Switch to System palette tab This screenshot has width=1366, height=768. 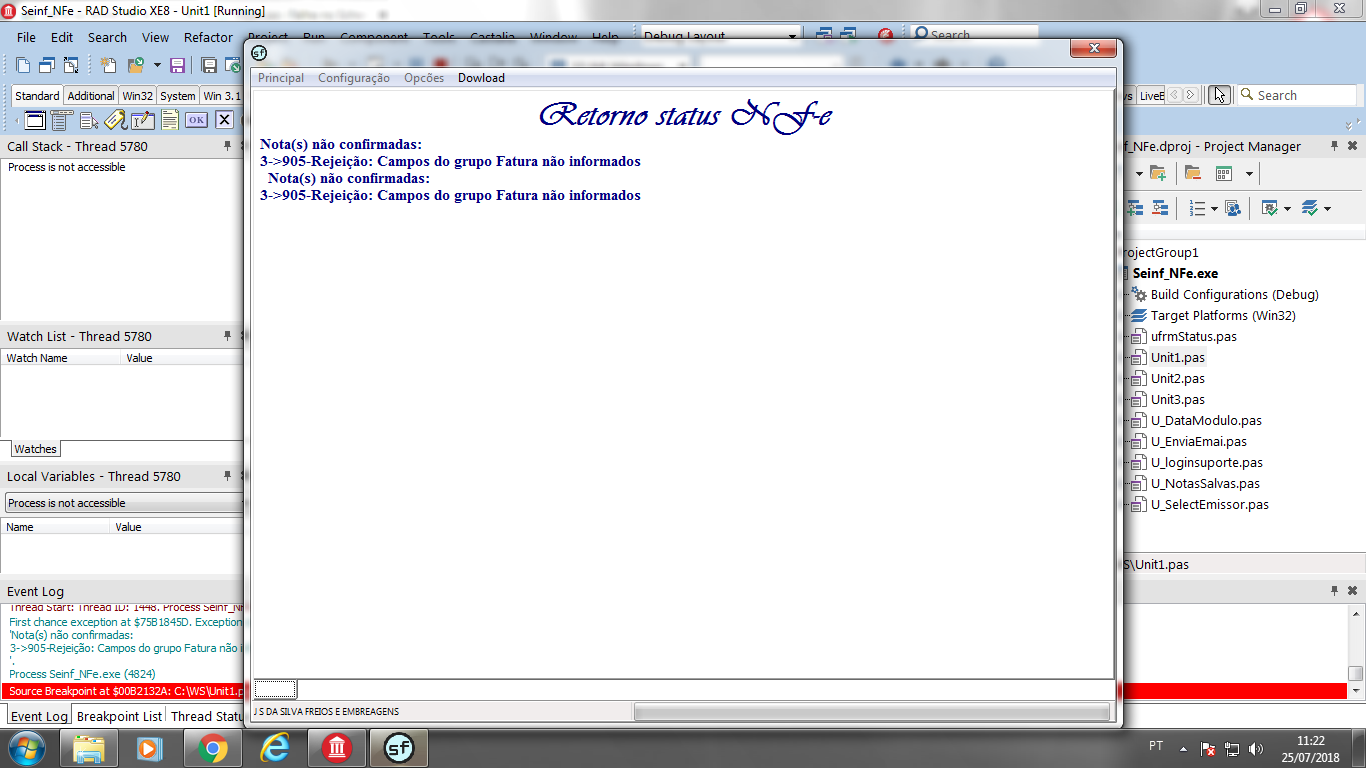pos(178,96)
